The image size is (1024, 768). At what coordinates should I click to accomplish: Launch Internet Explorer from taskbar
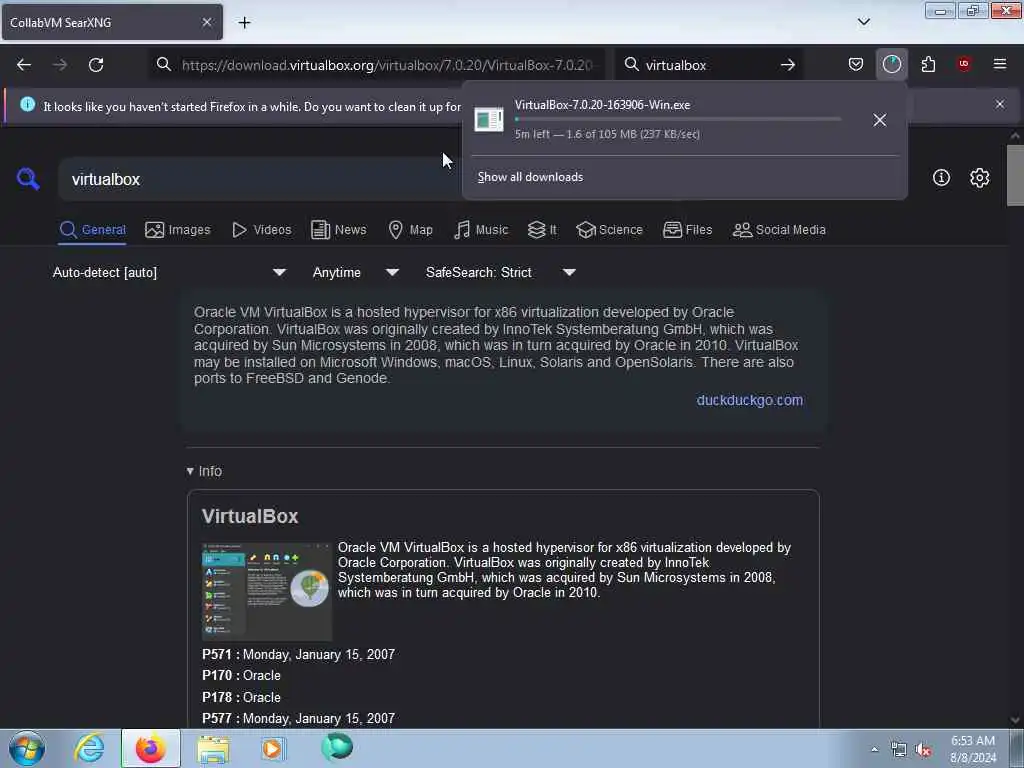click(89, 748)
